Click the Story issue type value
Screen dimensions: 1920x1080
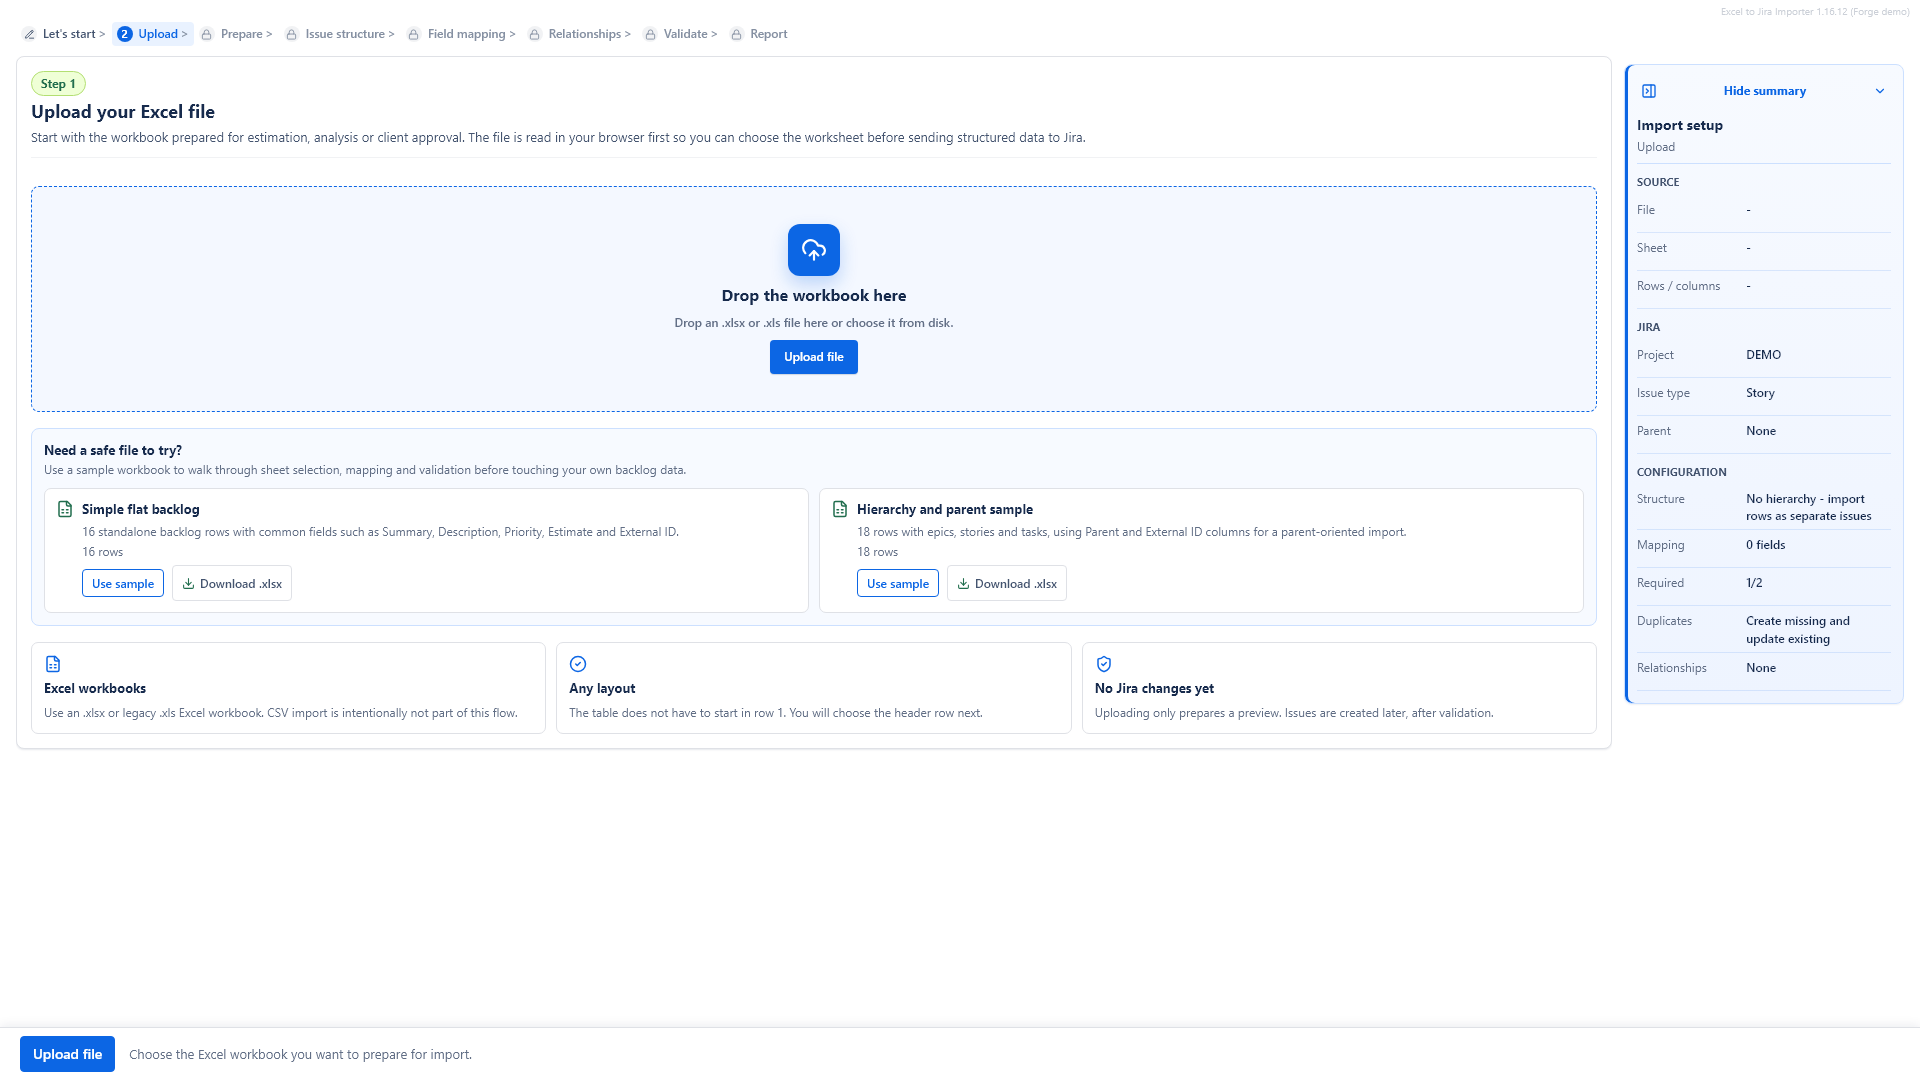point(1760,393)
